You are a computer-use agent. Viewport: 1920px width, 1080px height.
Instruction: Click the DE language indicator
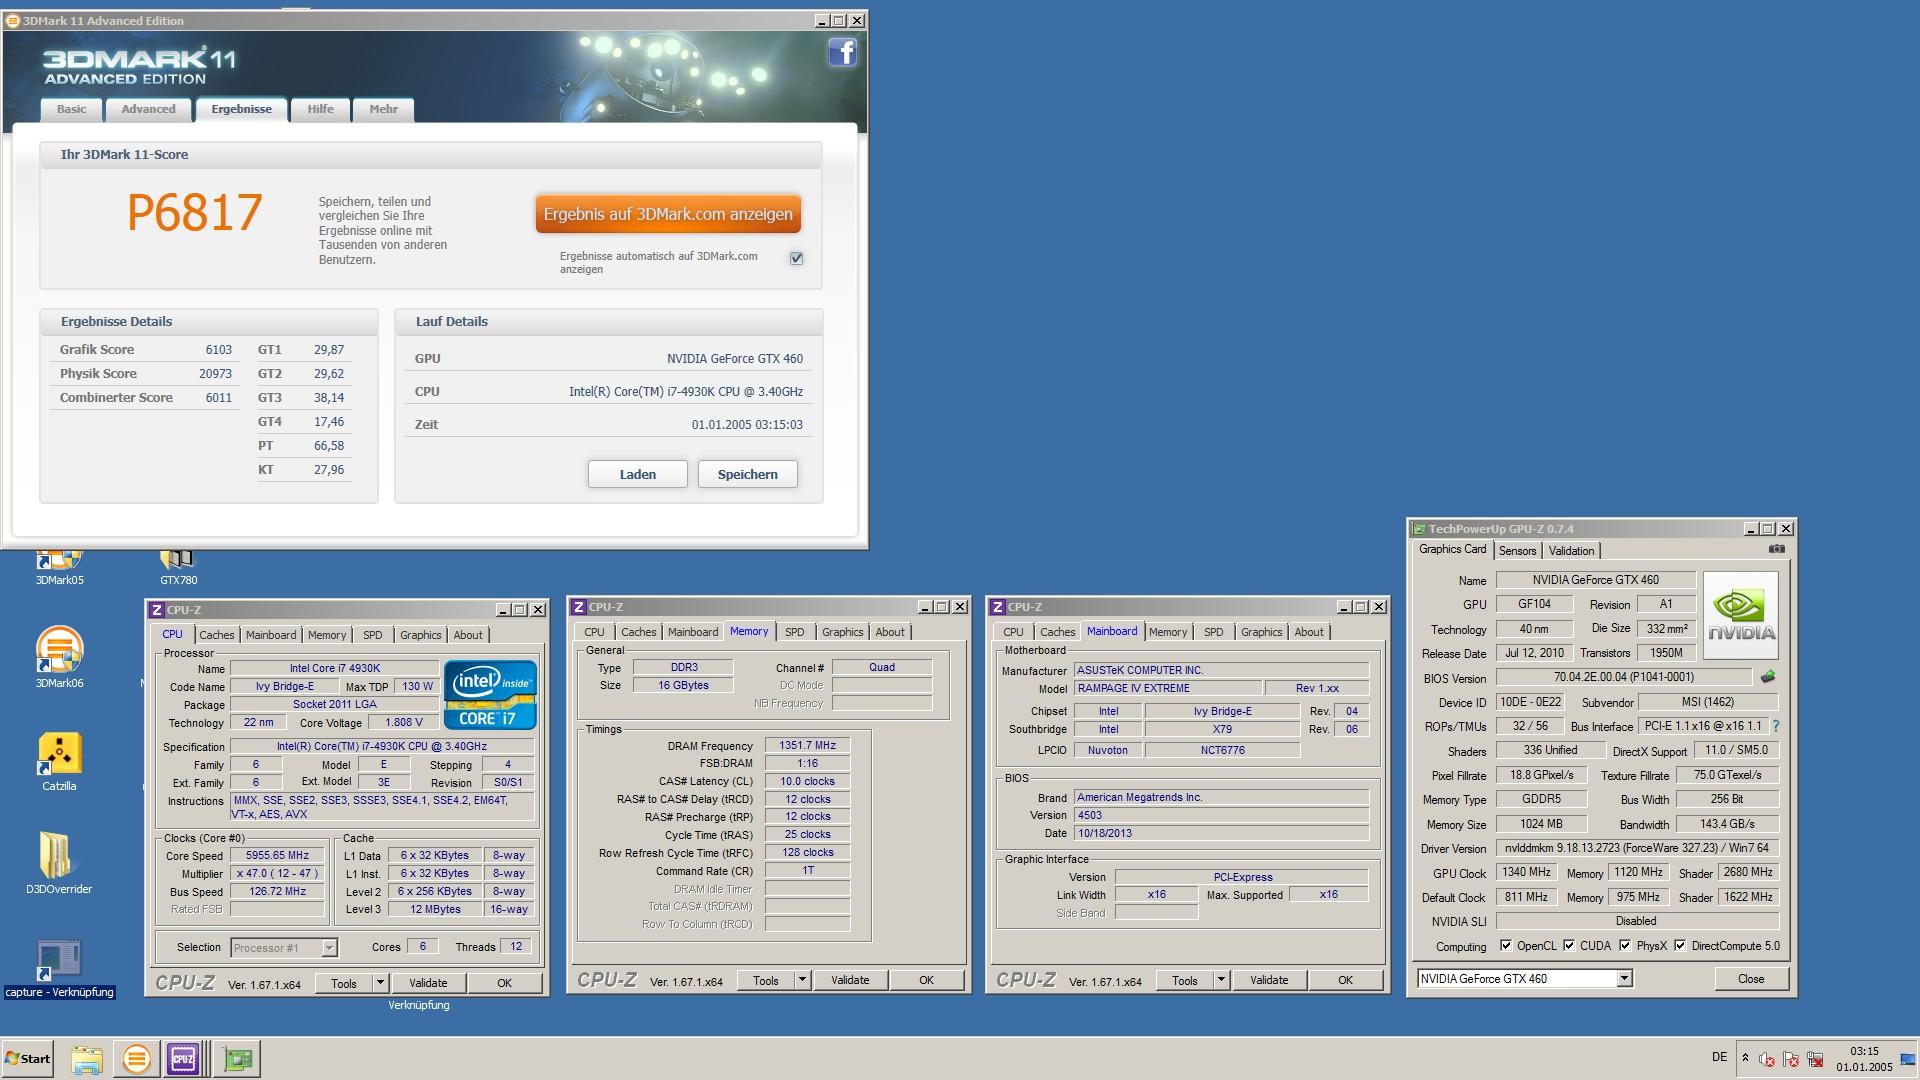pyautogui.click(x=1719, y=1057)
